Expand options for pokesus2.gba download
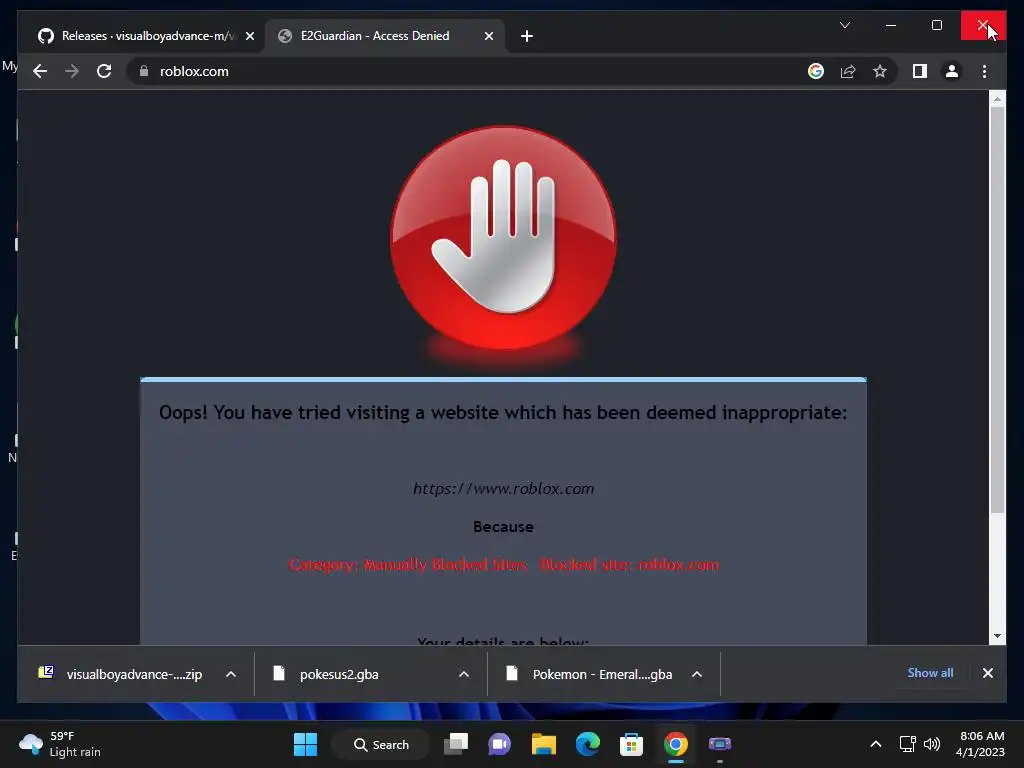Image resolution: width=1024 pixels, height=768 pixels. (464, 674)
